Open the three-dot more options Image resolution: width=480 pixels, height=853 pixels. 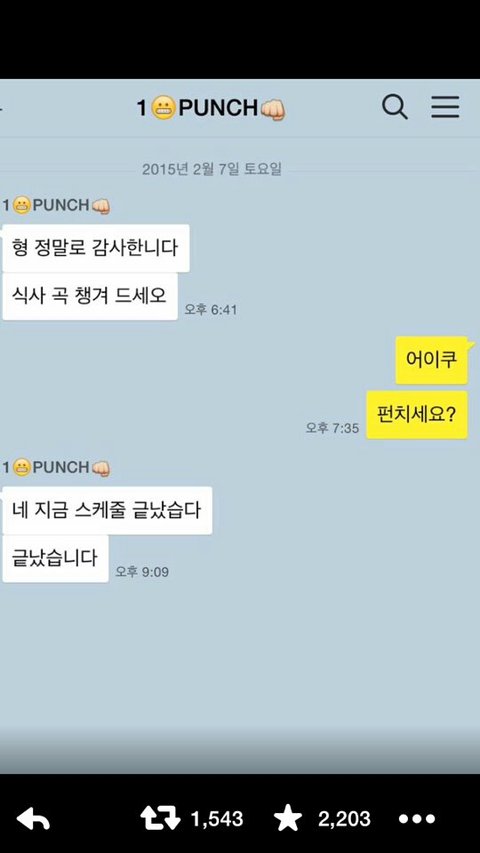pos(417,819)
